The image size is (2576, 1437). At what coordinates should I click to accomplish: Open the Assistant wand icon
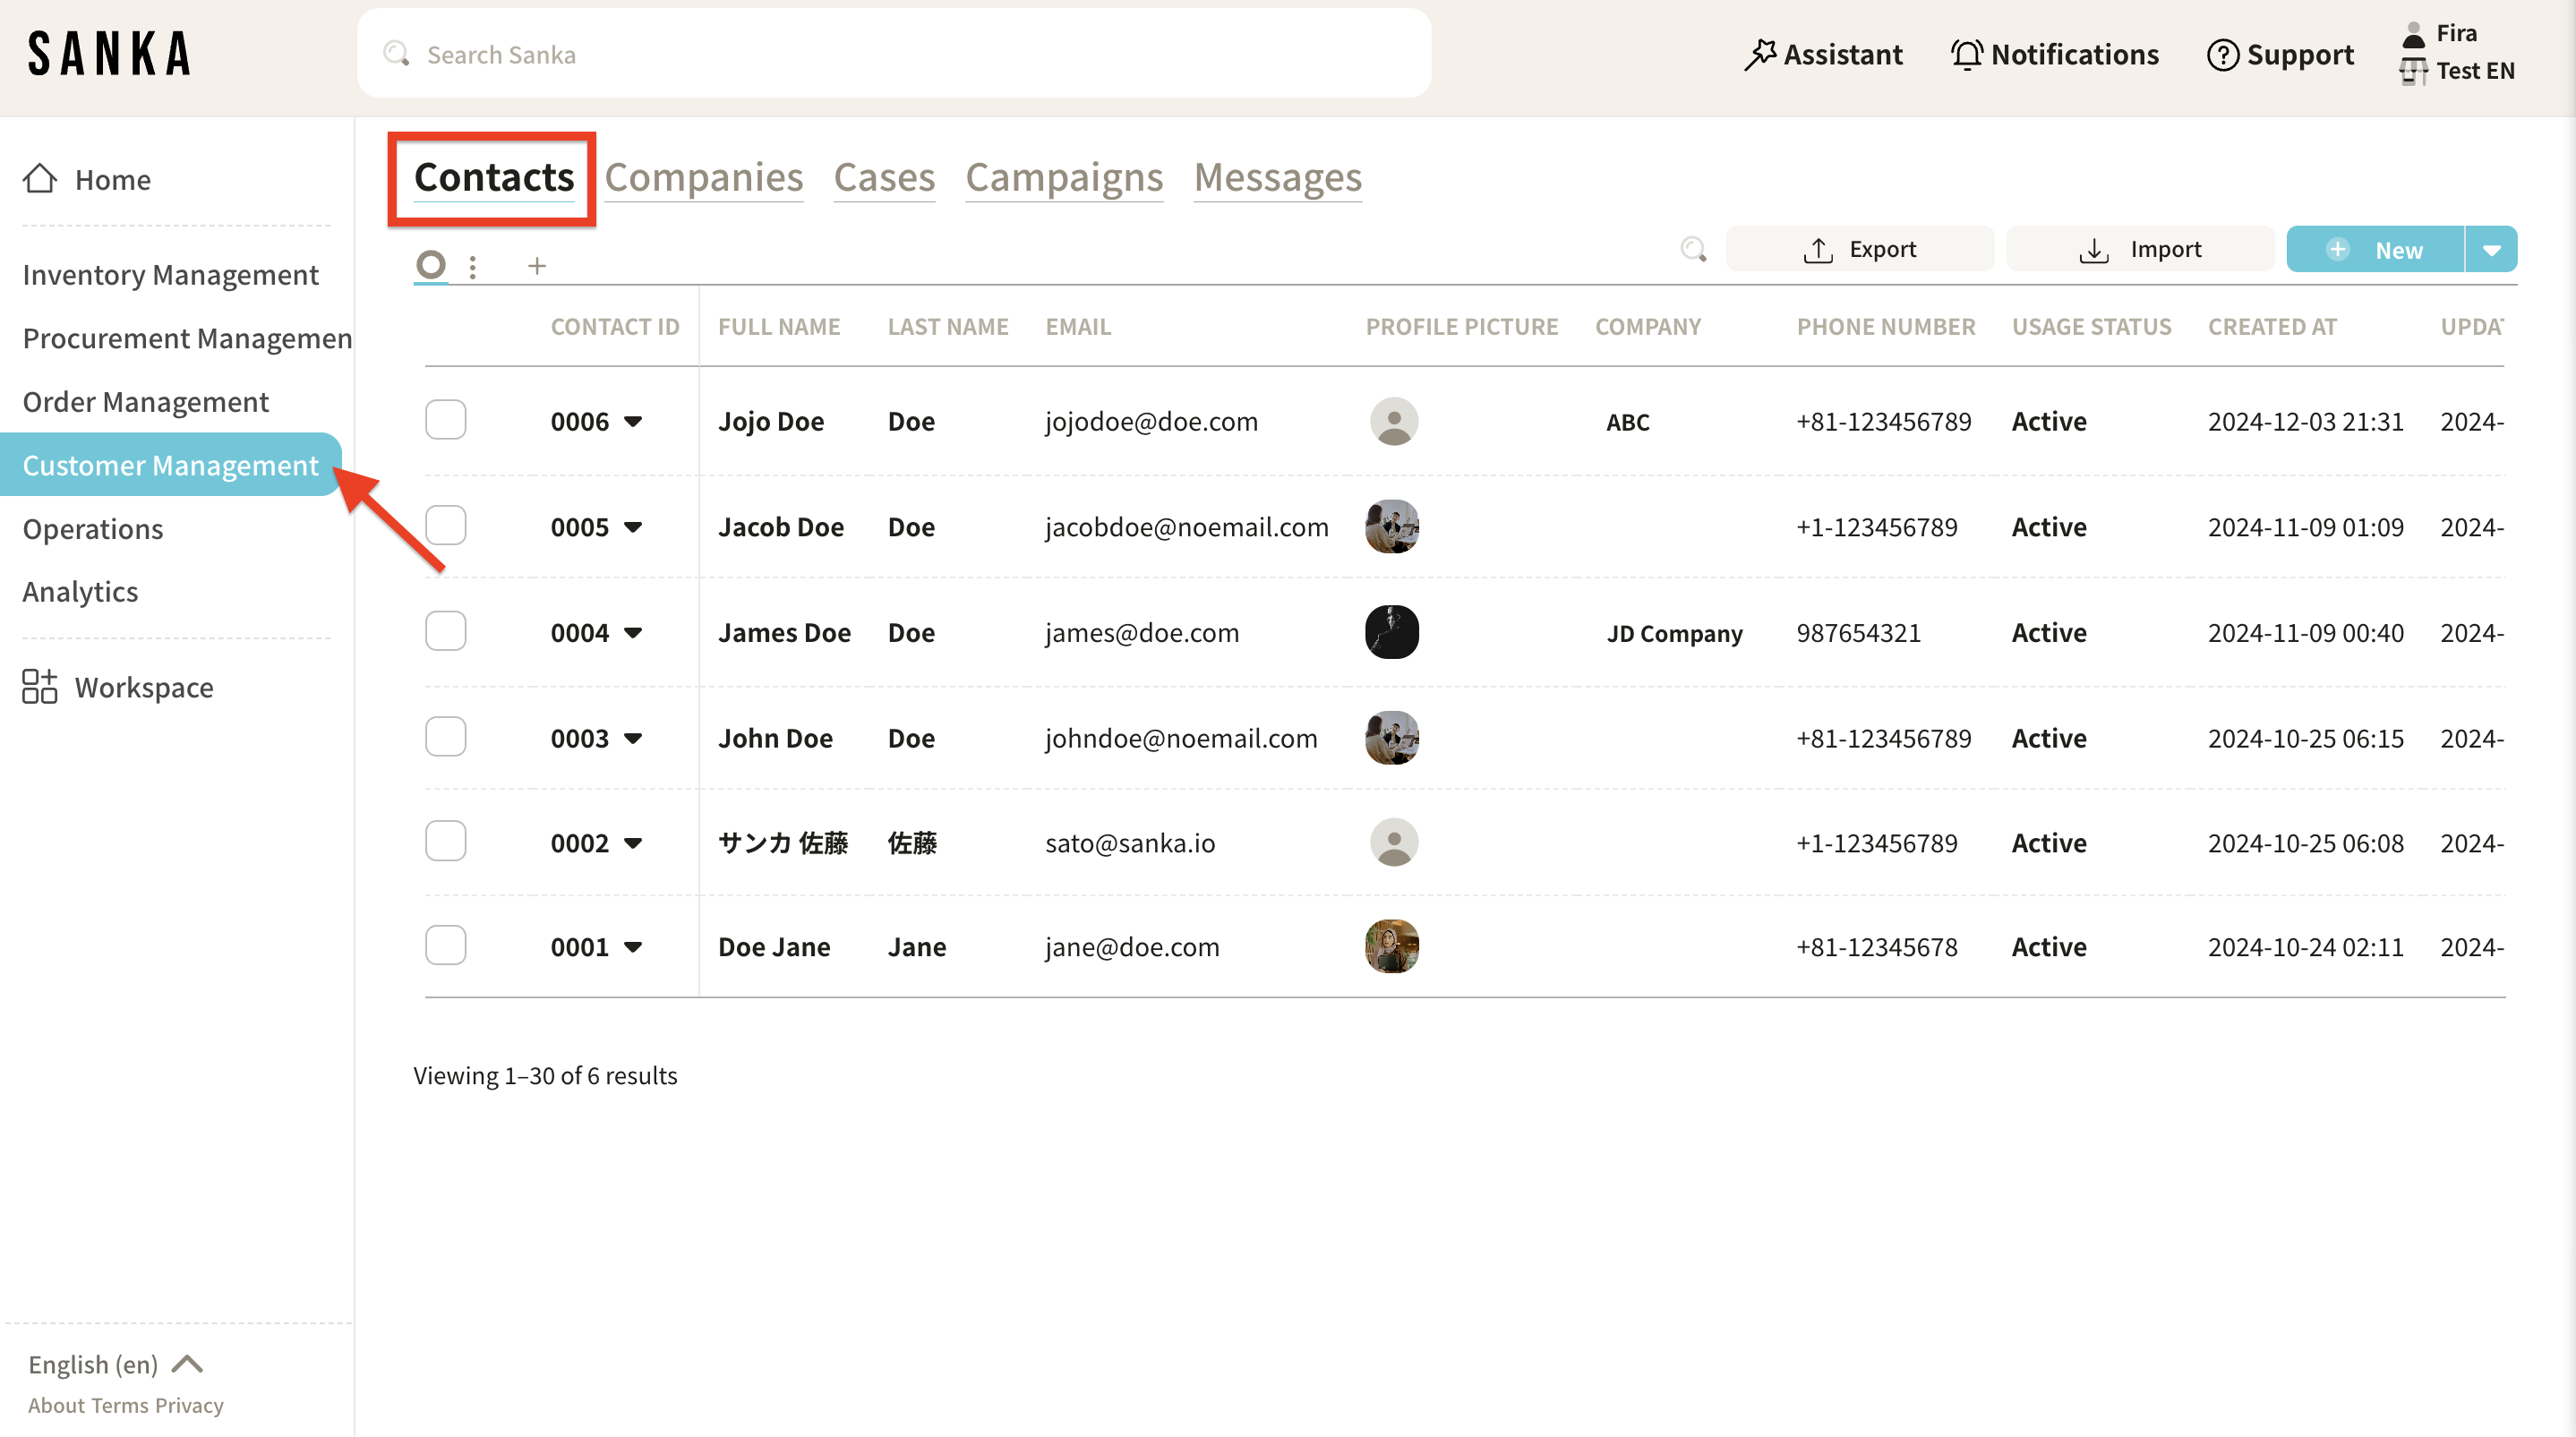(x=1760, y=54)
